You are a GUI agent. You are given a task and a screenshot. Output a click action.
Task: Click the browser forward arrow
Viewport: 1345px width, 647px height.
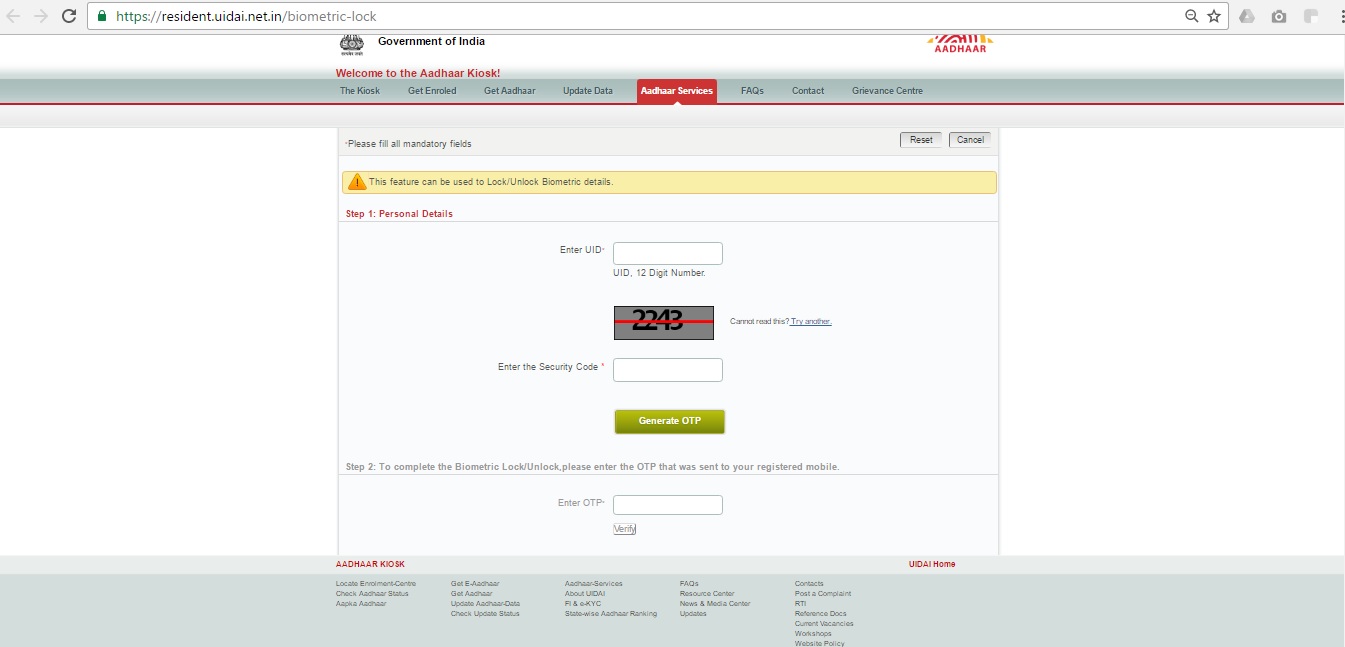point(41,16)
